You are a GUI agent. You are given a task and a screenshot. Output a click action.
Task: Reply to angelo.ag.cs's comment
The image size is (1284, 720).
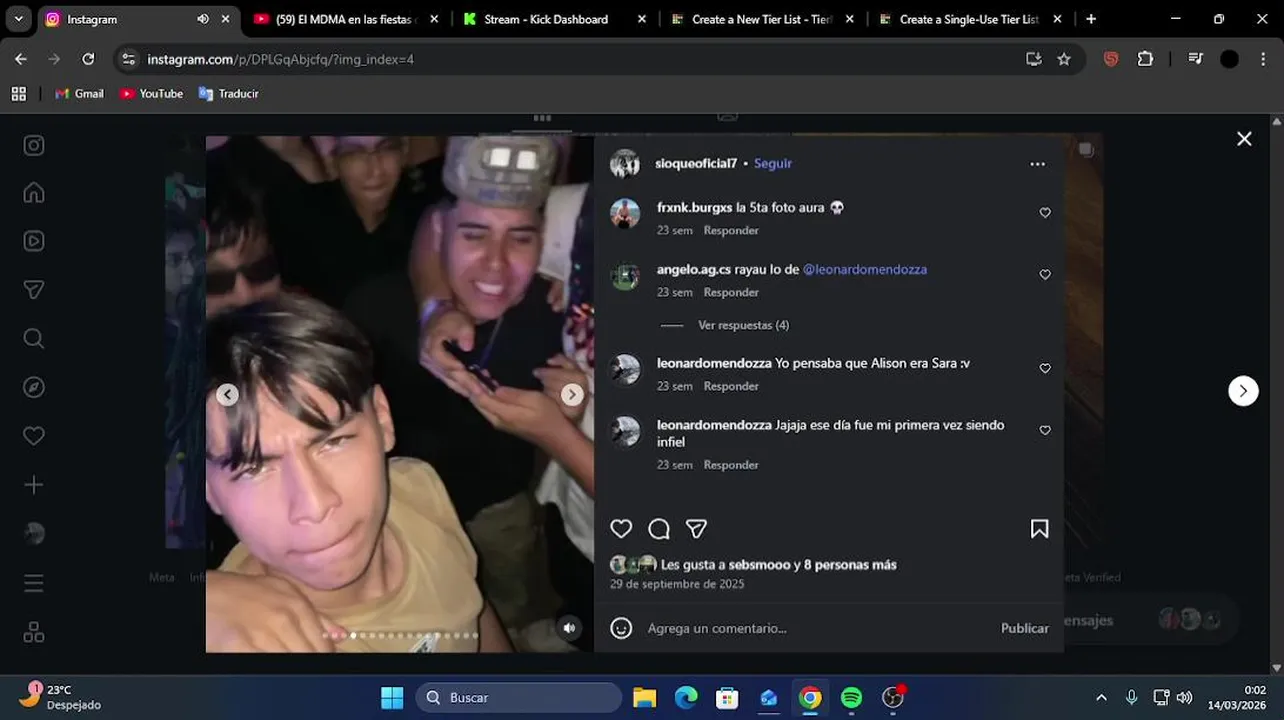click(731, 292)
